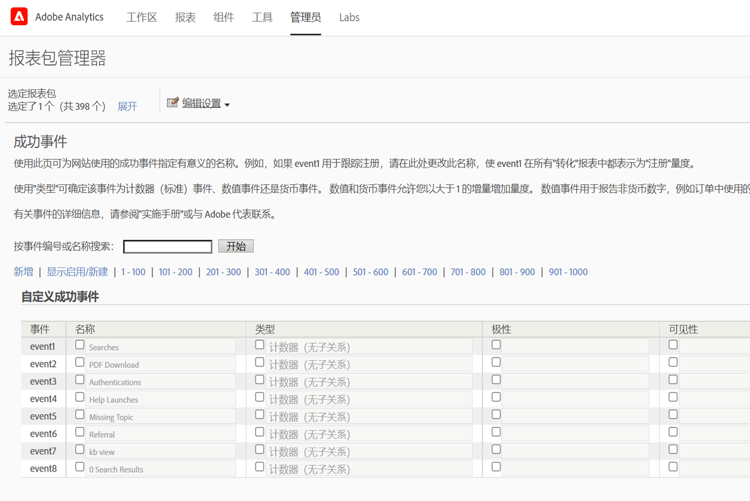The width and height of the screenshot is (750, 501).
Task: Click the Referral name field for event6
Action: (161, 434)
